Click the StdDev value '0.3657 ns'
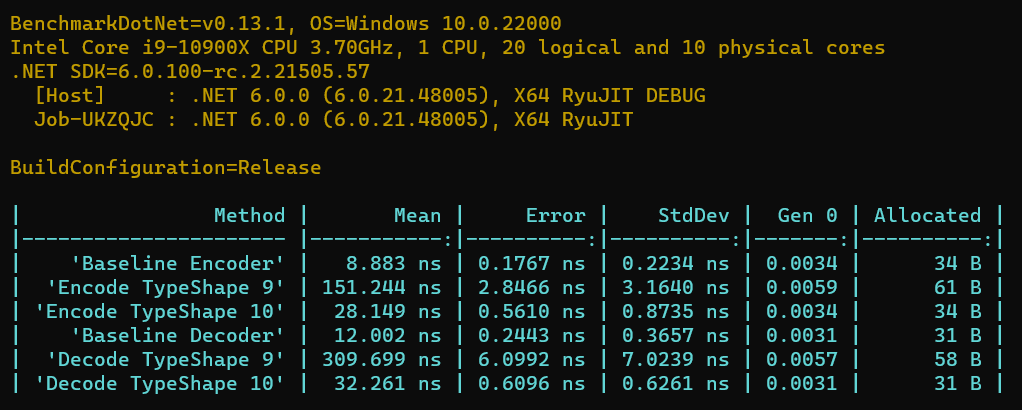1022x410 pixels. pos(676,335)
